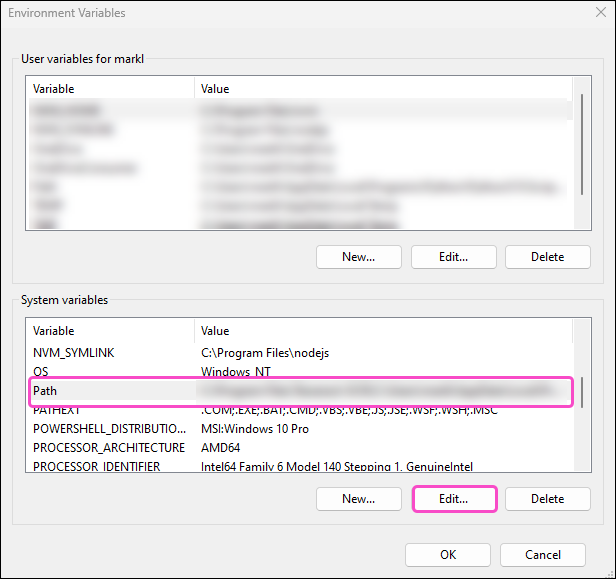Click New under System variables
The image size is (616, 579).
pos(359,499)
